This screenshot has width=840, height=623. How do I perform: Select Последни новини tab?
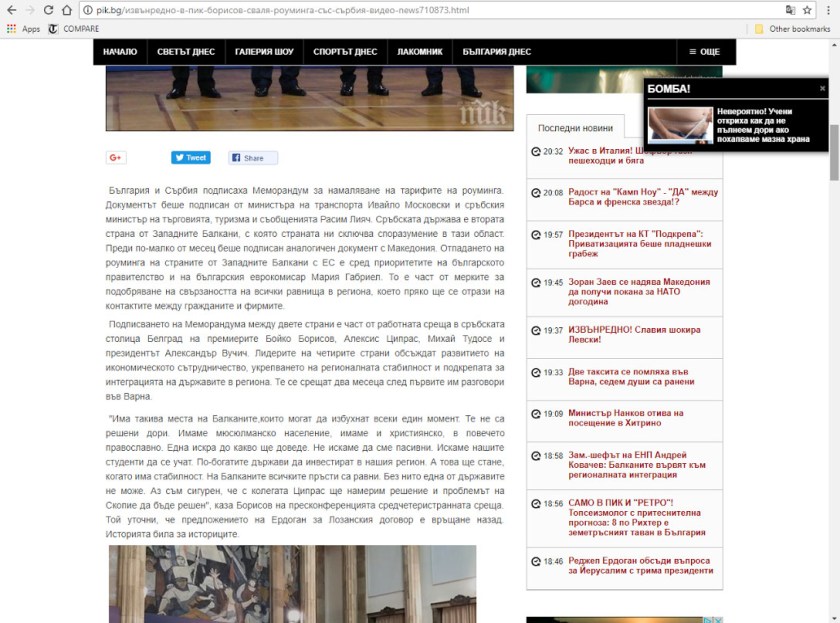[575, 128]
